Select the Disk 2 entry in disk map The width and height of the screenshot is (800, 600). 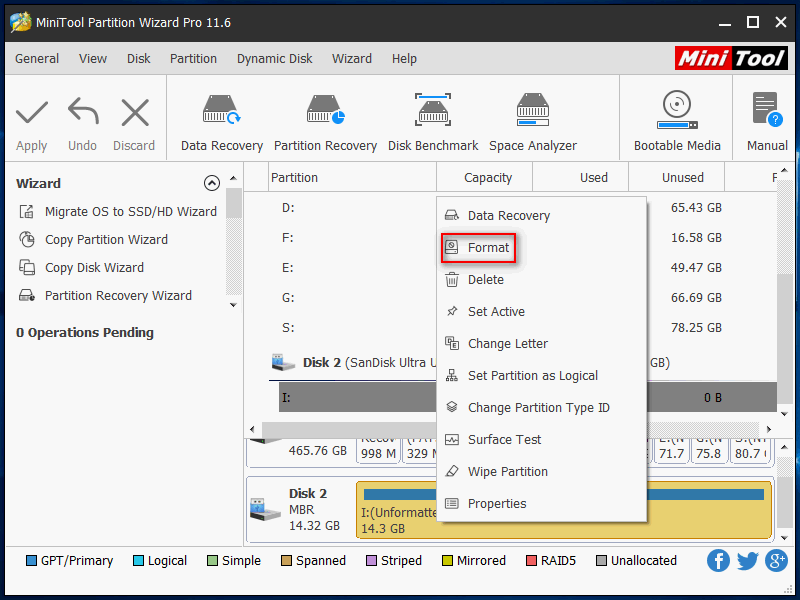[x=300, y=509]
